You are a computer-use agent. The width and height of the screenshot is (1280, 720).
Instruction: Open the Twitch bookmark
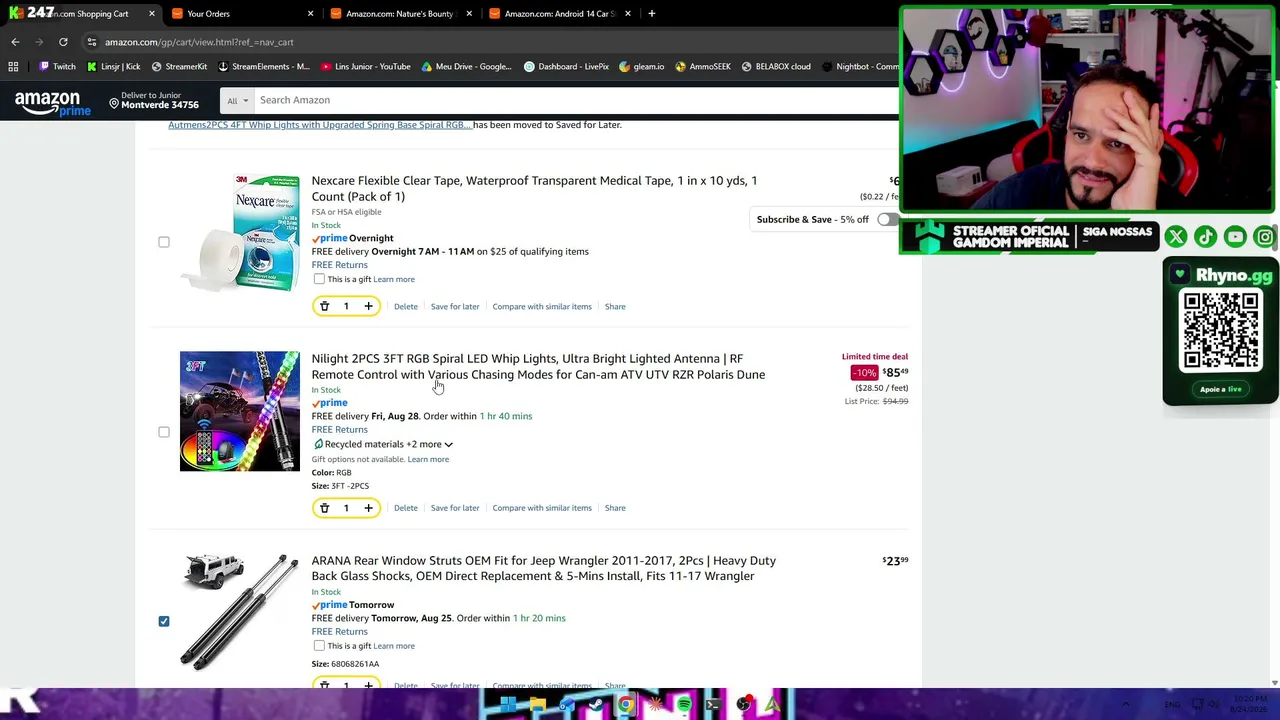pos(57,67)
